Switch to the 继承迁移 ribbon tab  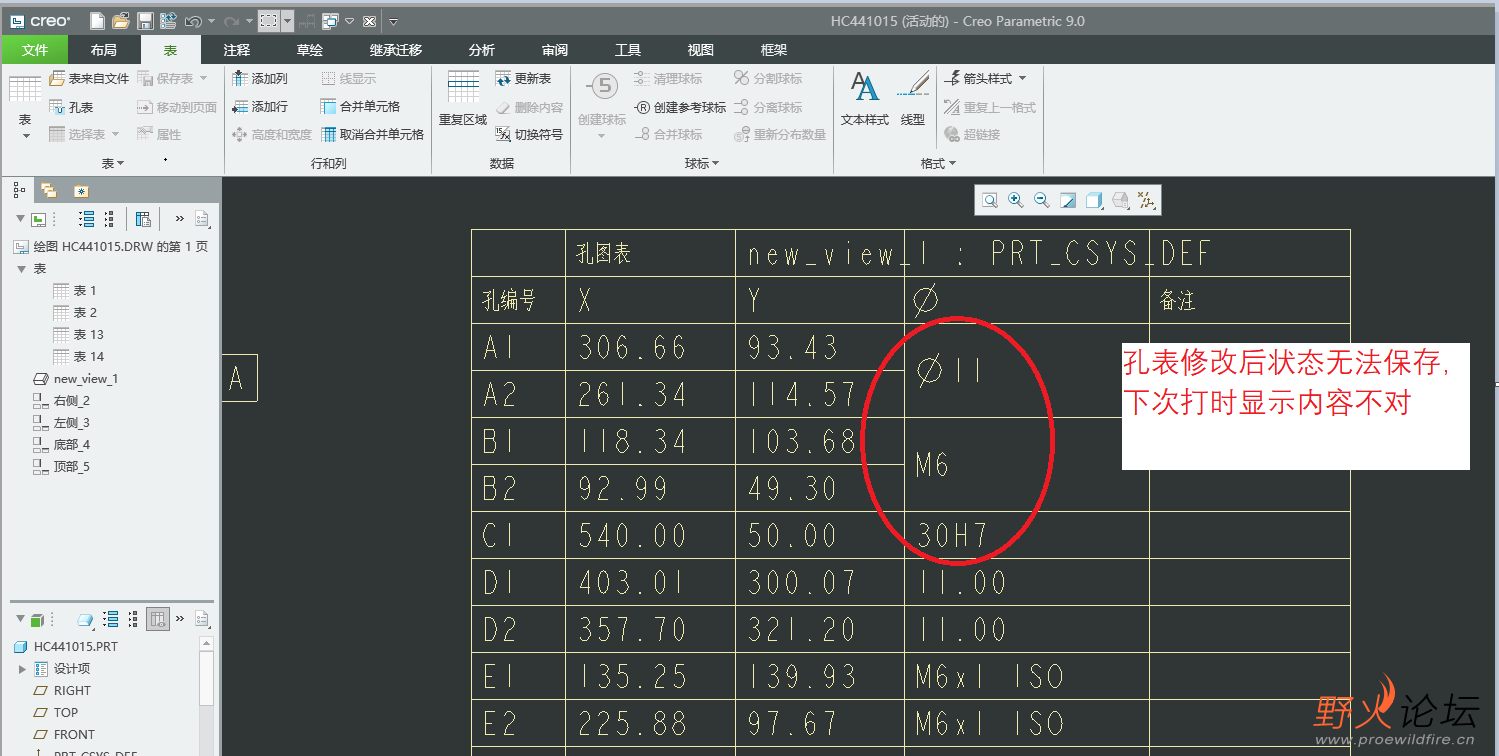click(396, 50)
